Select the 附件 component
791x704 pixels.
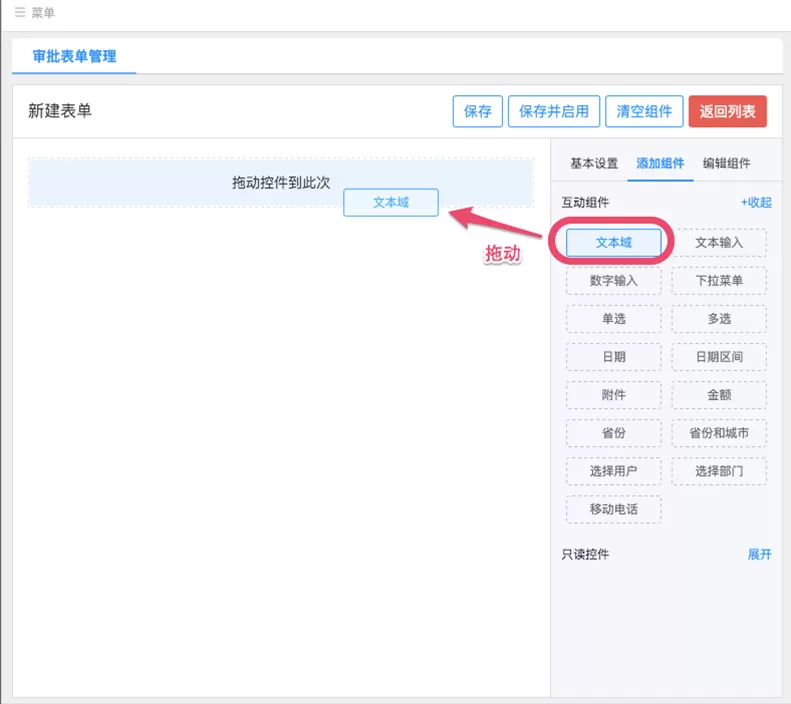tap(613, 395)
